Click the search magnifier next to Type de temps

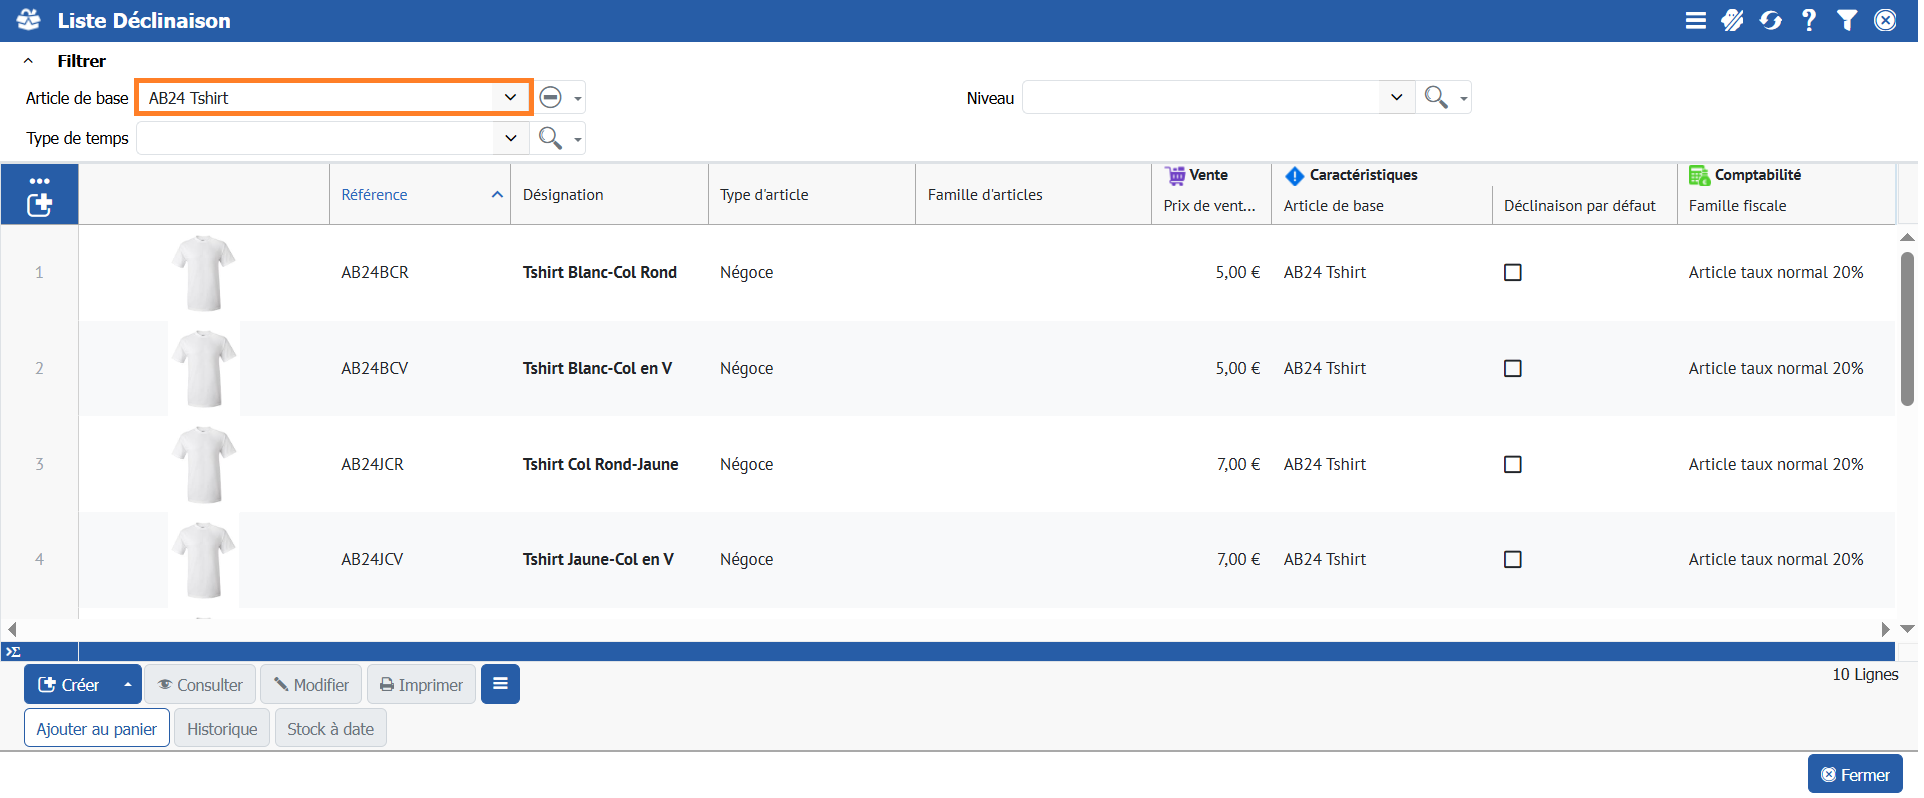pyautogui.click(x=549, y=138)
